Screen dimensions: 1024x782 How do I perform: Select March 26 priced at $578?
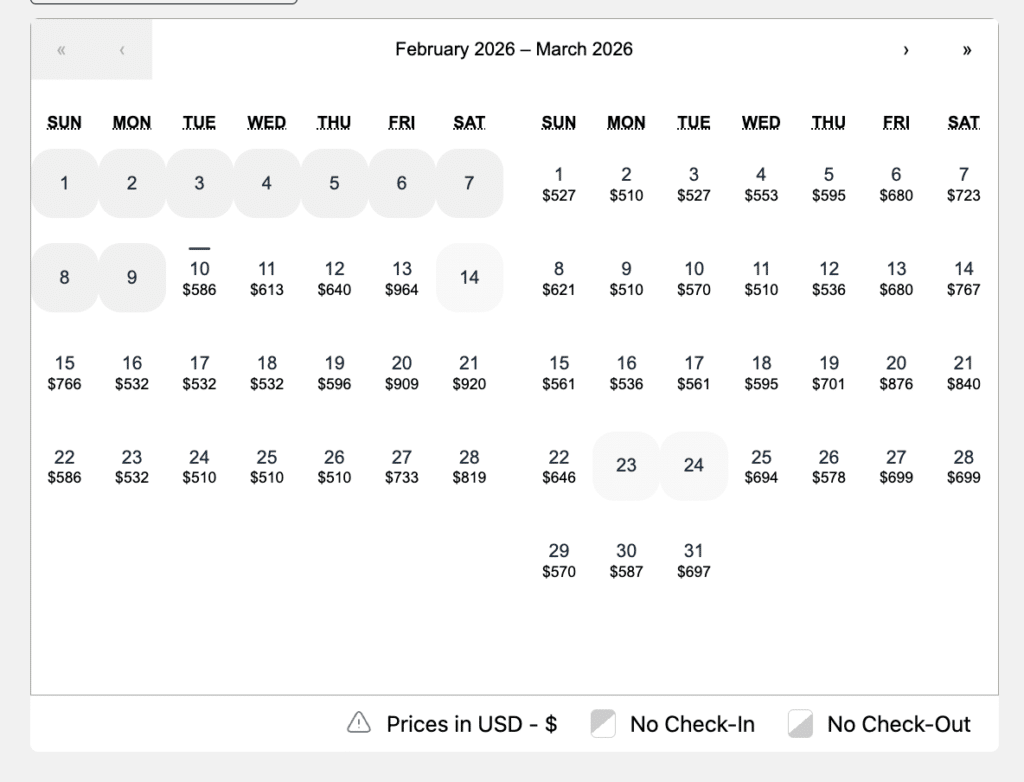coord(829,466)
